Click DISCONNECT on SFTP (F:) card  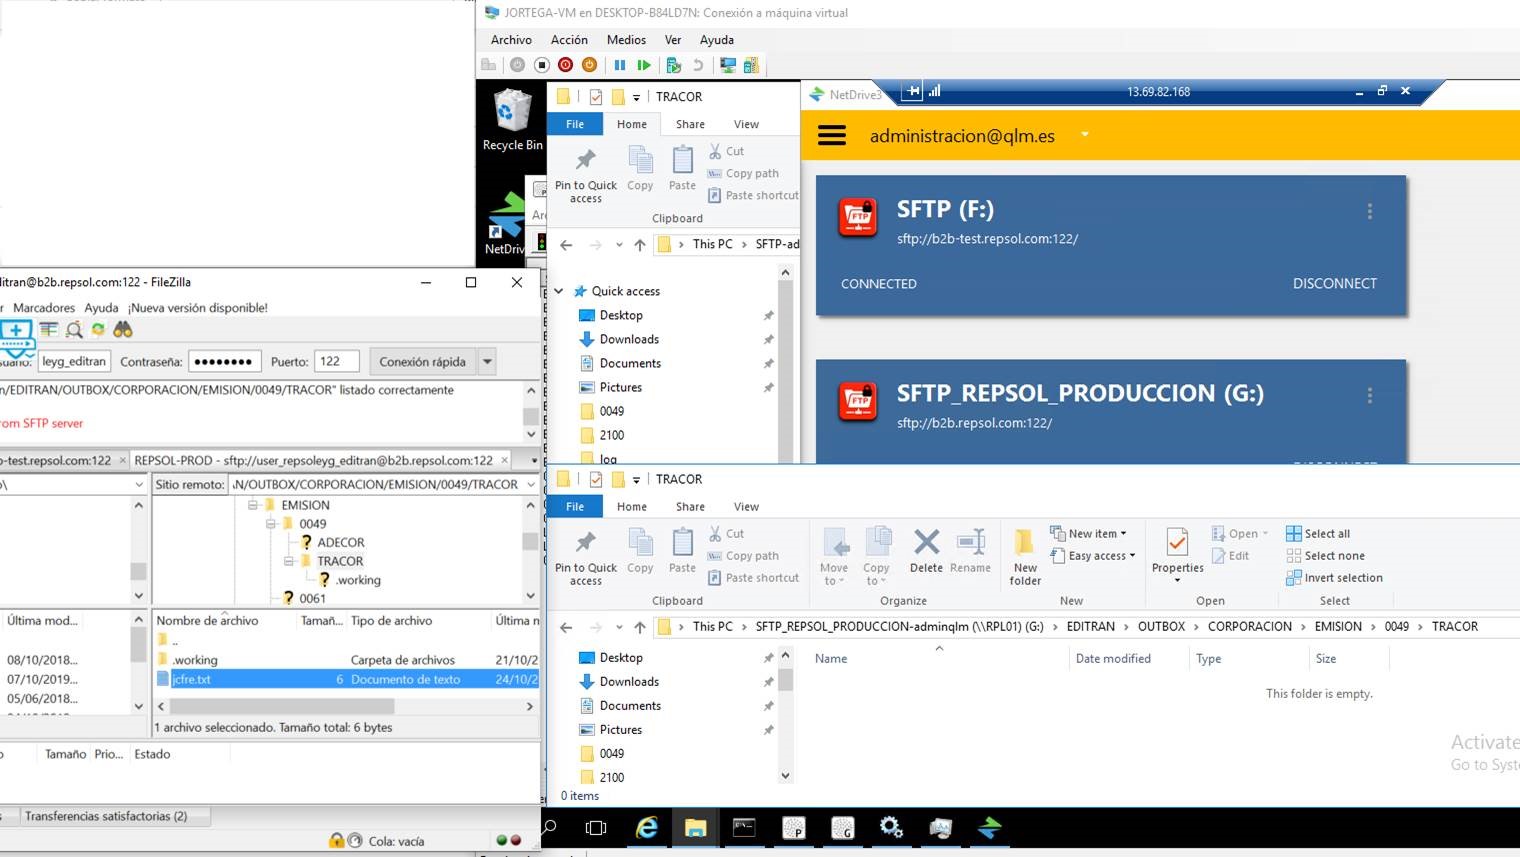(1334, 284)
